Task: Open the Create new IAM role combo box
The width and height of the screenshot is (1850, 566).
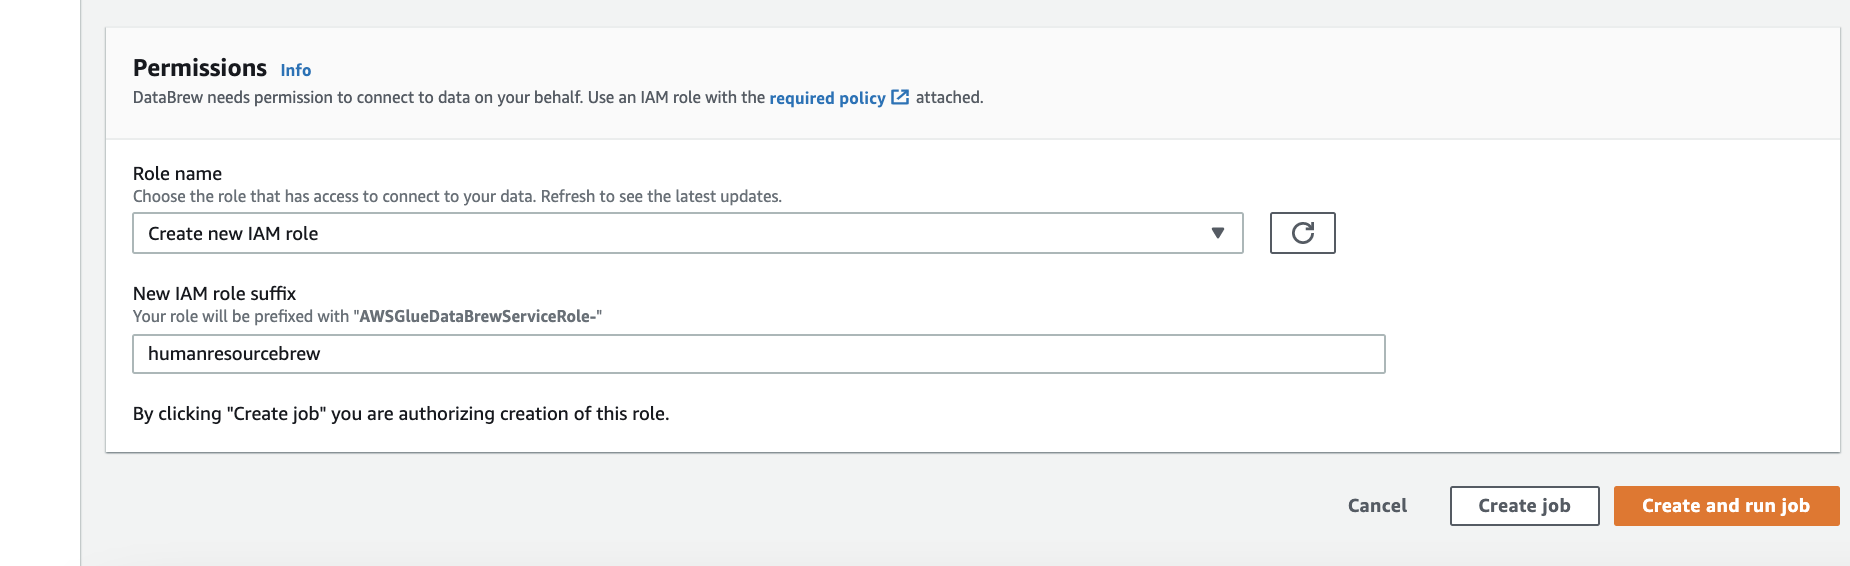Action: pos(688,233)
